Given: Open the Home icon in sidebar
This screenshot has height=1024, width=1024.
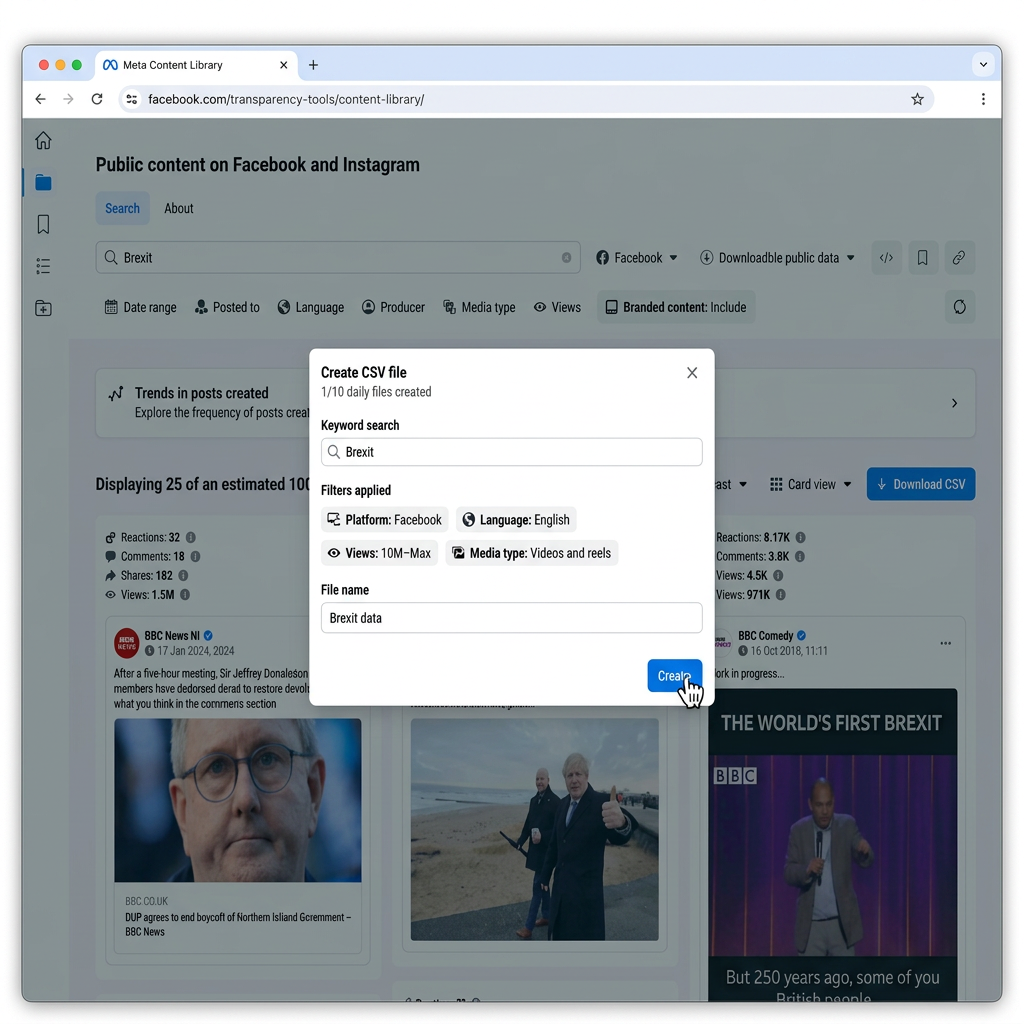Looking at the screenshot, I should 43,140.
